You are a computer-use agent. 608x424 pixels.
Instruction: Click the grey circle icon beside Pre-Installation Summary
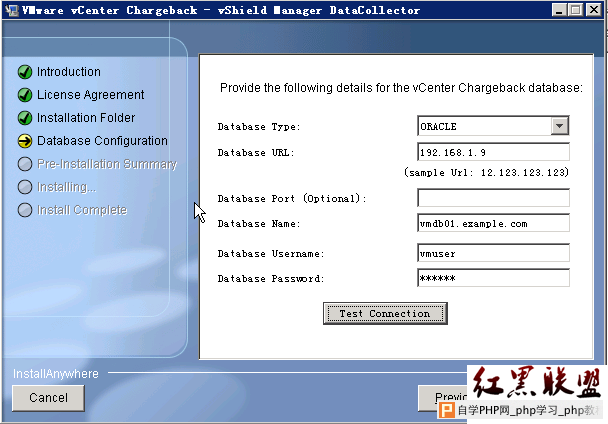[x=25, y=164]
